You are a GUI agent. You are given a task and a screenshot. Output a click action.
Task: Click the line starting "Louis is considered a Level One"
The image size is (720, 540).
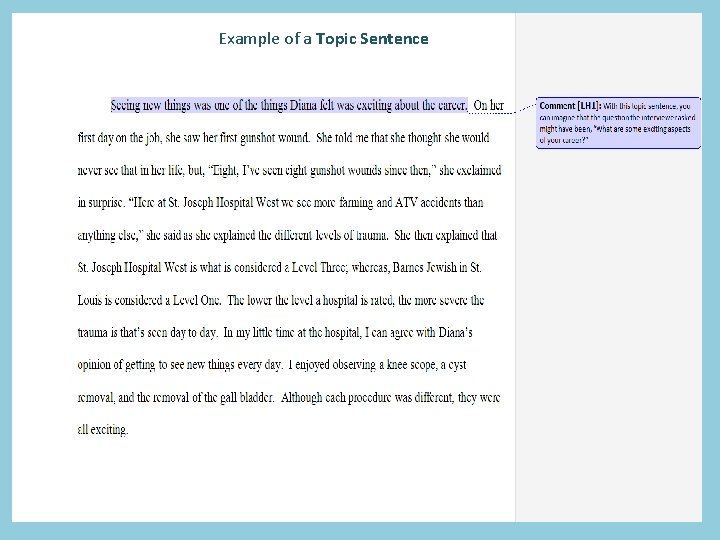(x=281, y=300)
